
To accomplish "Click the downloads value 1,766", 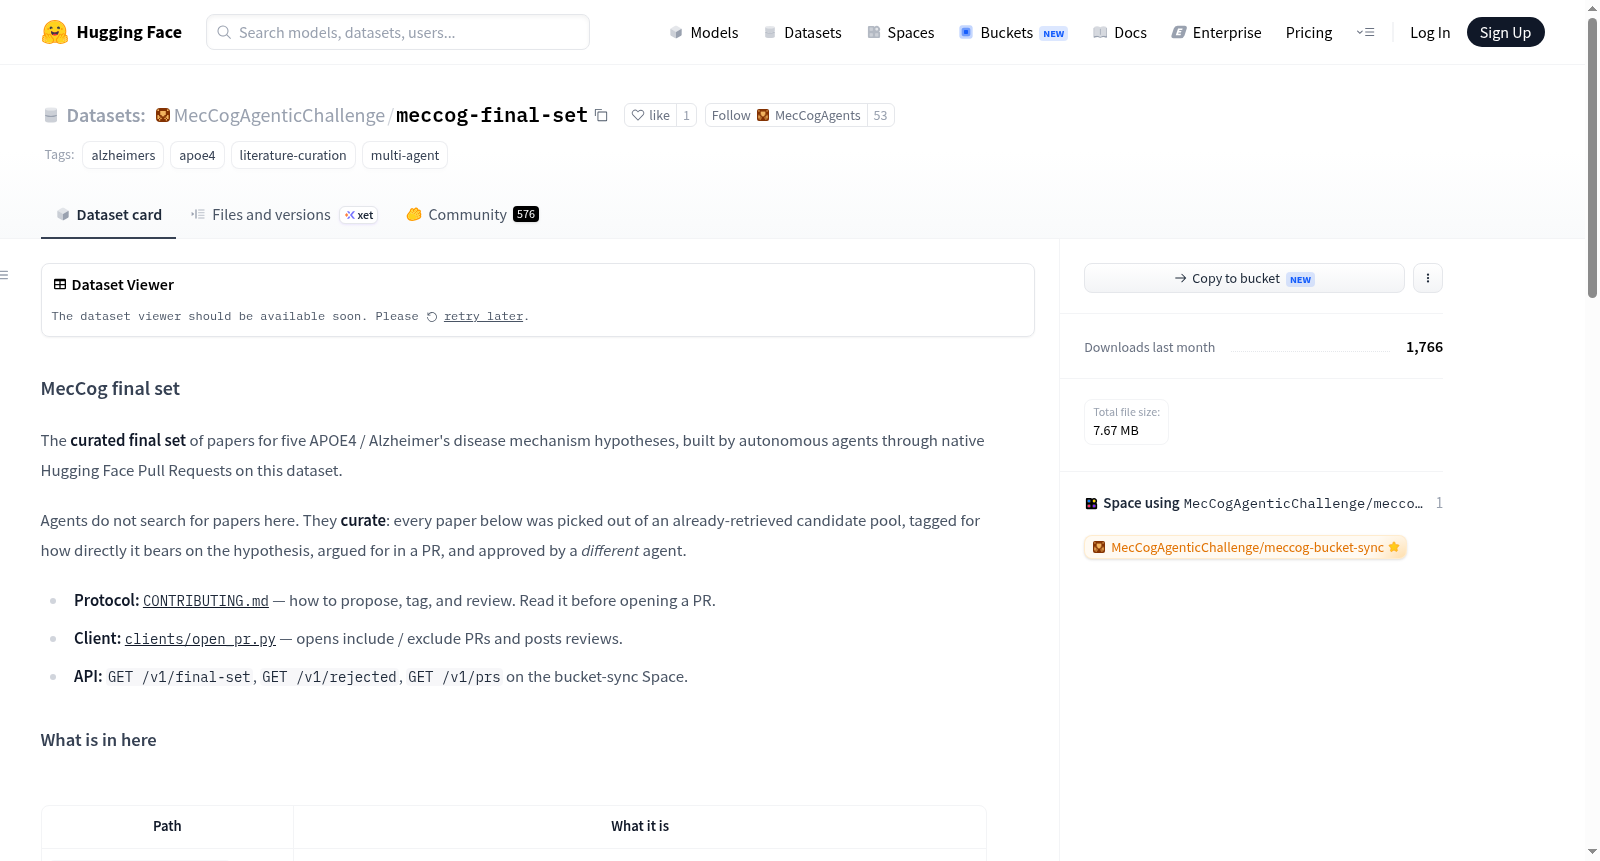I will (1424, 347).
